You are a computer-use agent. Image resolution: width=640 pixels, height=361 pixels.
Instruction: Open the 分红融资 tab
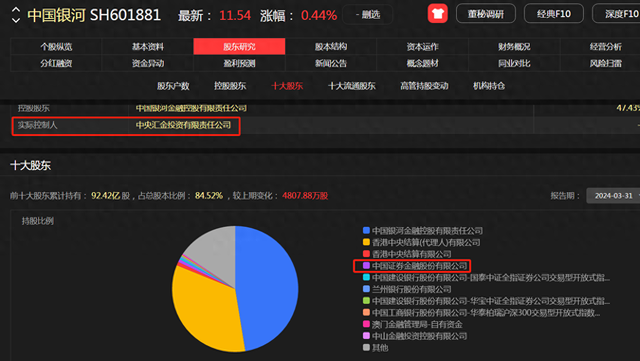point(56,63)
